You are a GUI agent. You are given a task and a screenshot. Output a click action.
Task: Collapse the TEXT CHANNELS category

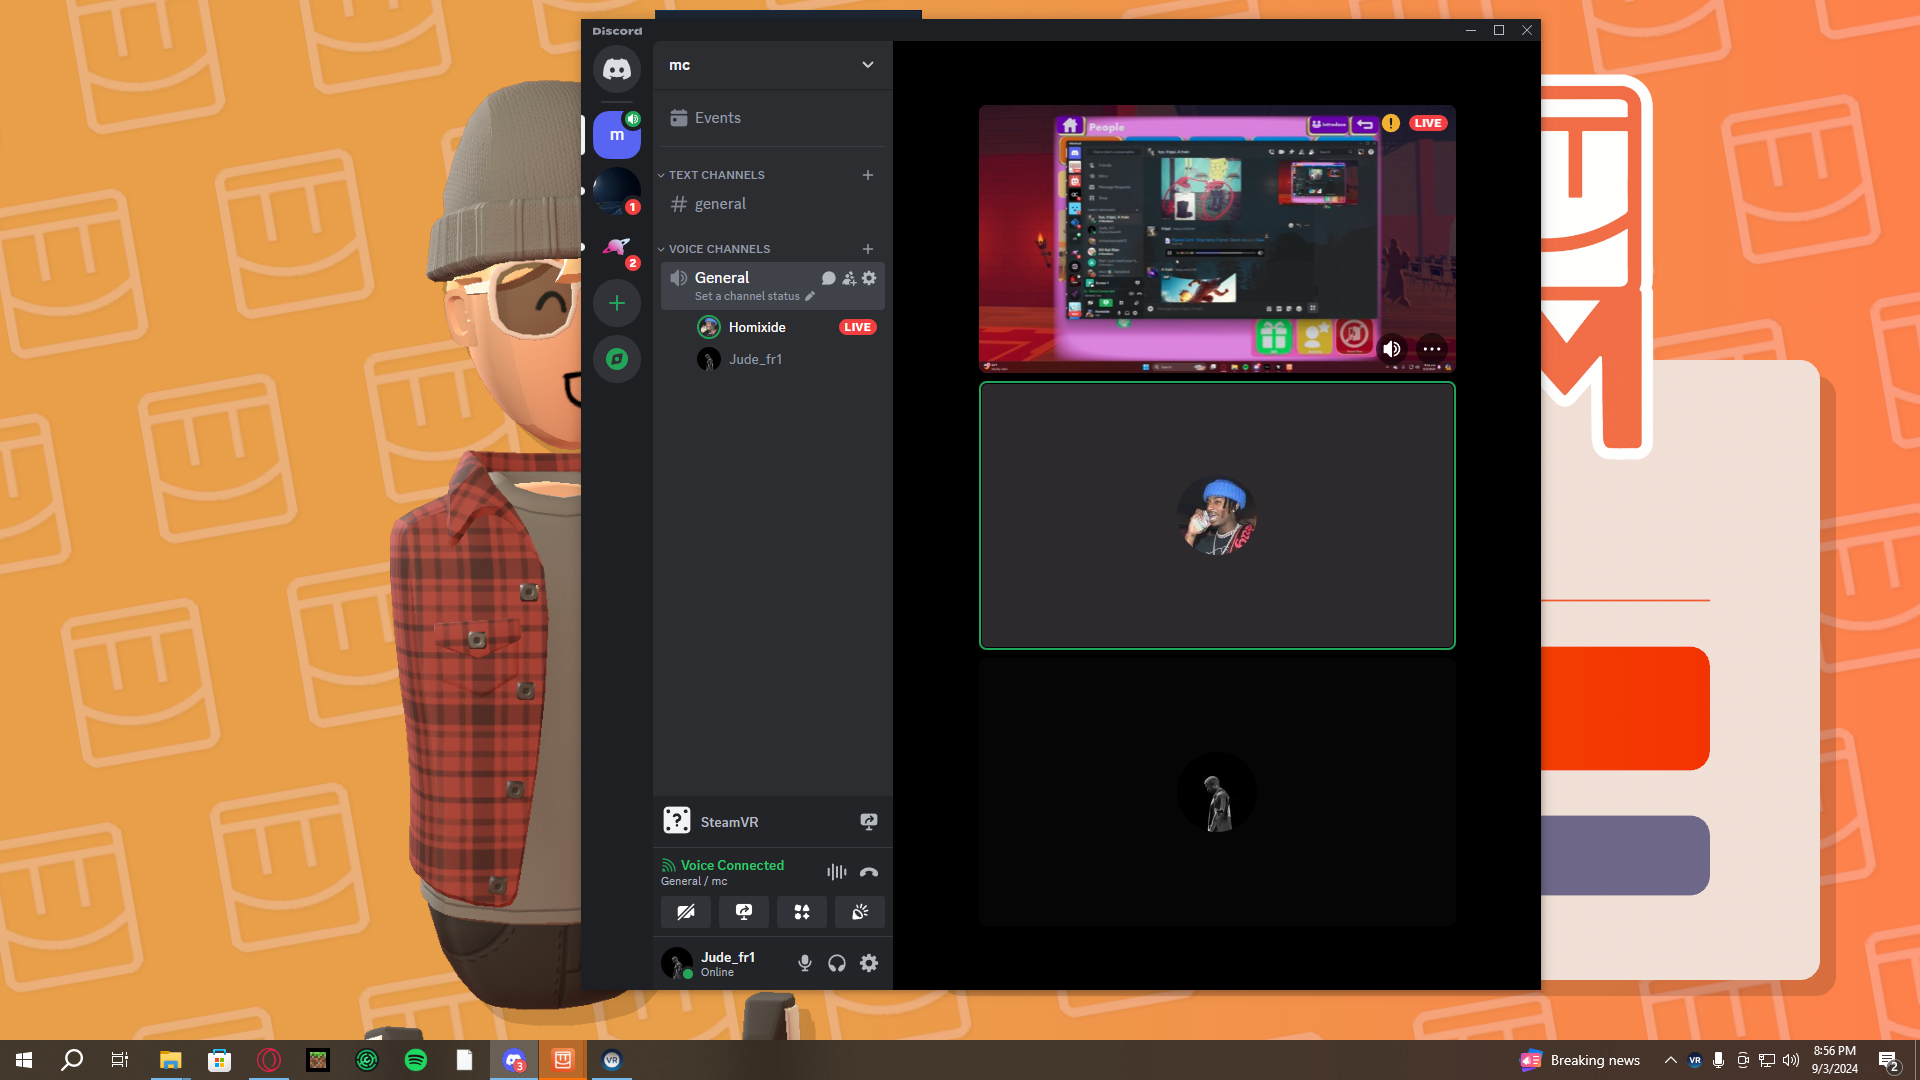(716, 175)
